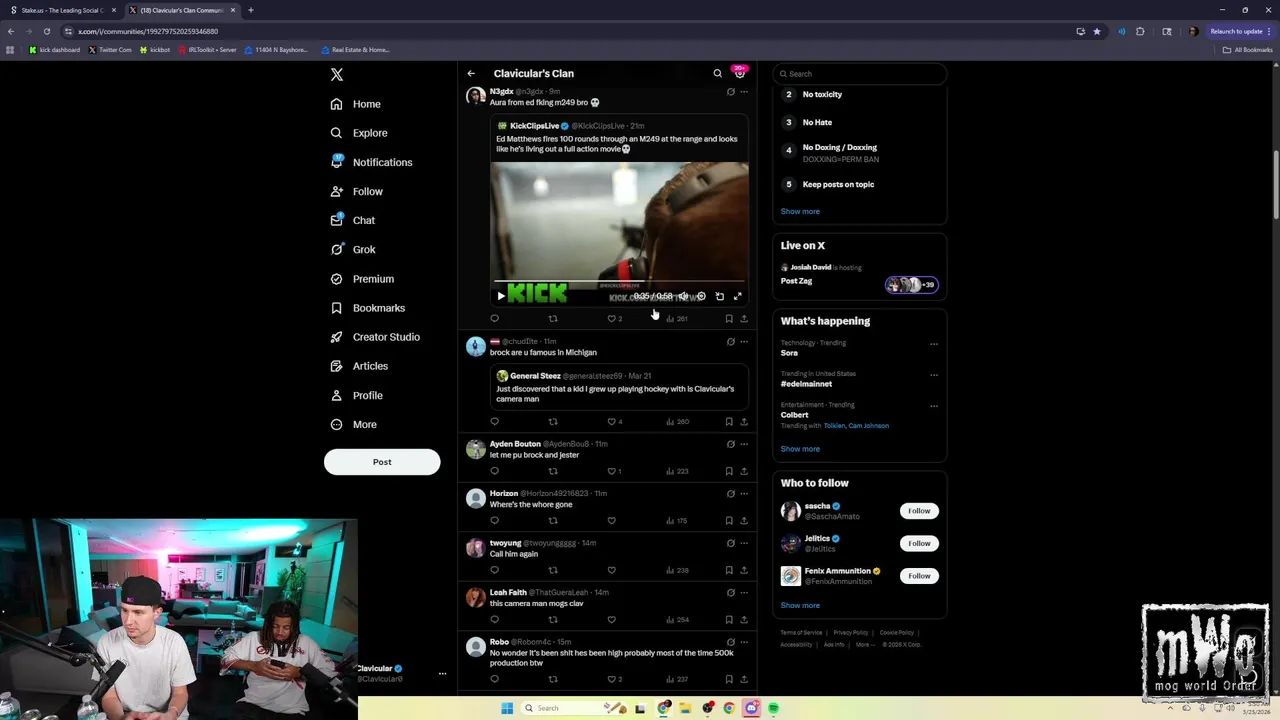Open Bookmarks in sidebar
Image resolution: width=1280 pixels, height=720 pixels.
(x=368, y=308)
